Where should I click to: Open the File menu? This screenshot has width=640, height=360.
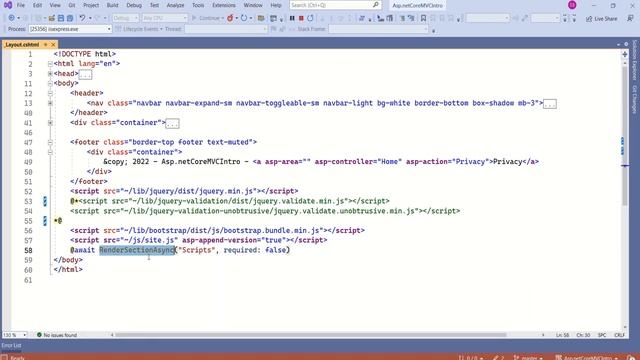coord(21,5)
